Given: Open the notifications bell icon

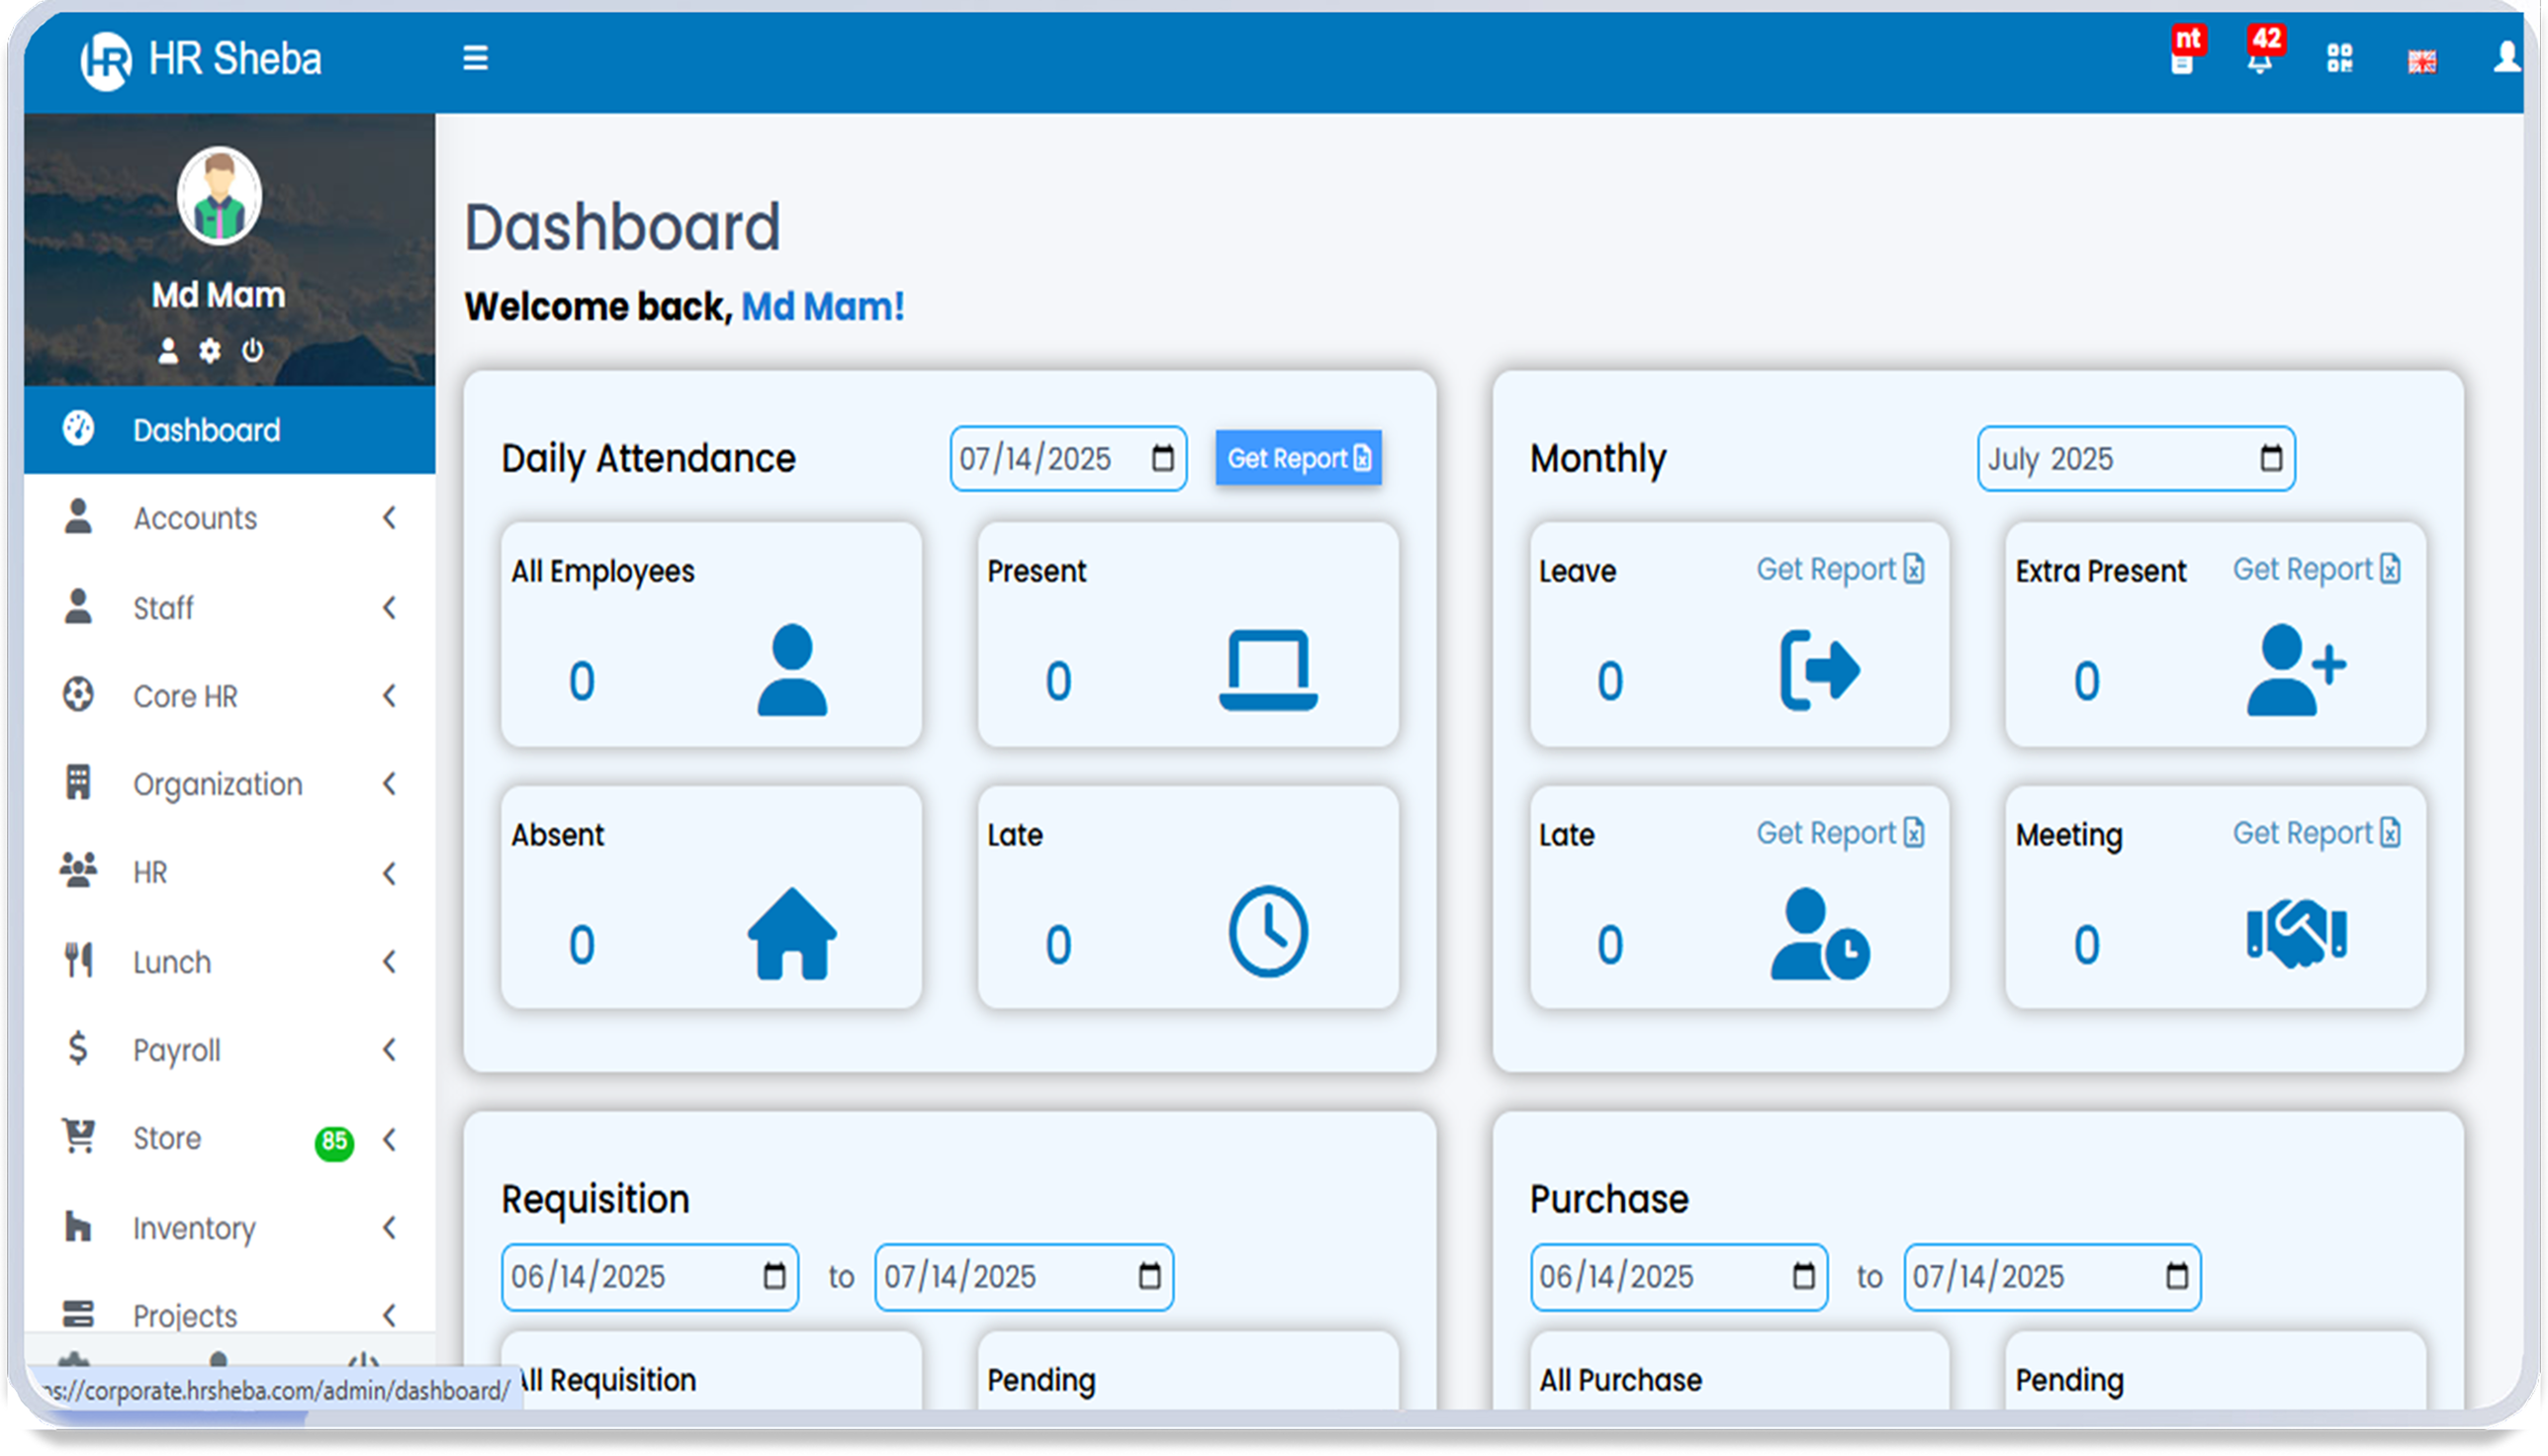Looking at the screenshot, I should point(2259,62).
